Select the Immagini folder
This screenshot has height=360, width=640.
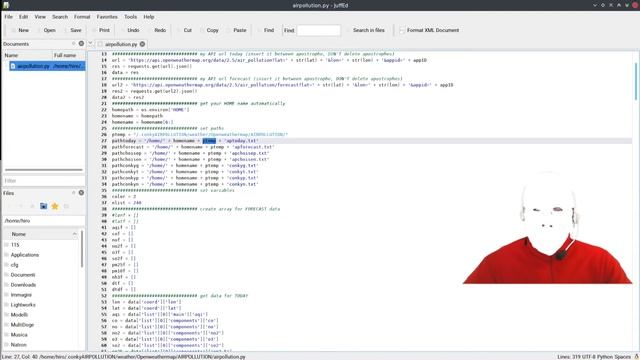(21, 295)
